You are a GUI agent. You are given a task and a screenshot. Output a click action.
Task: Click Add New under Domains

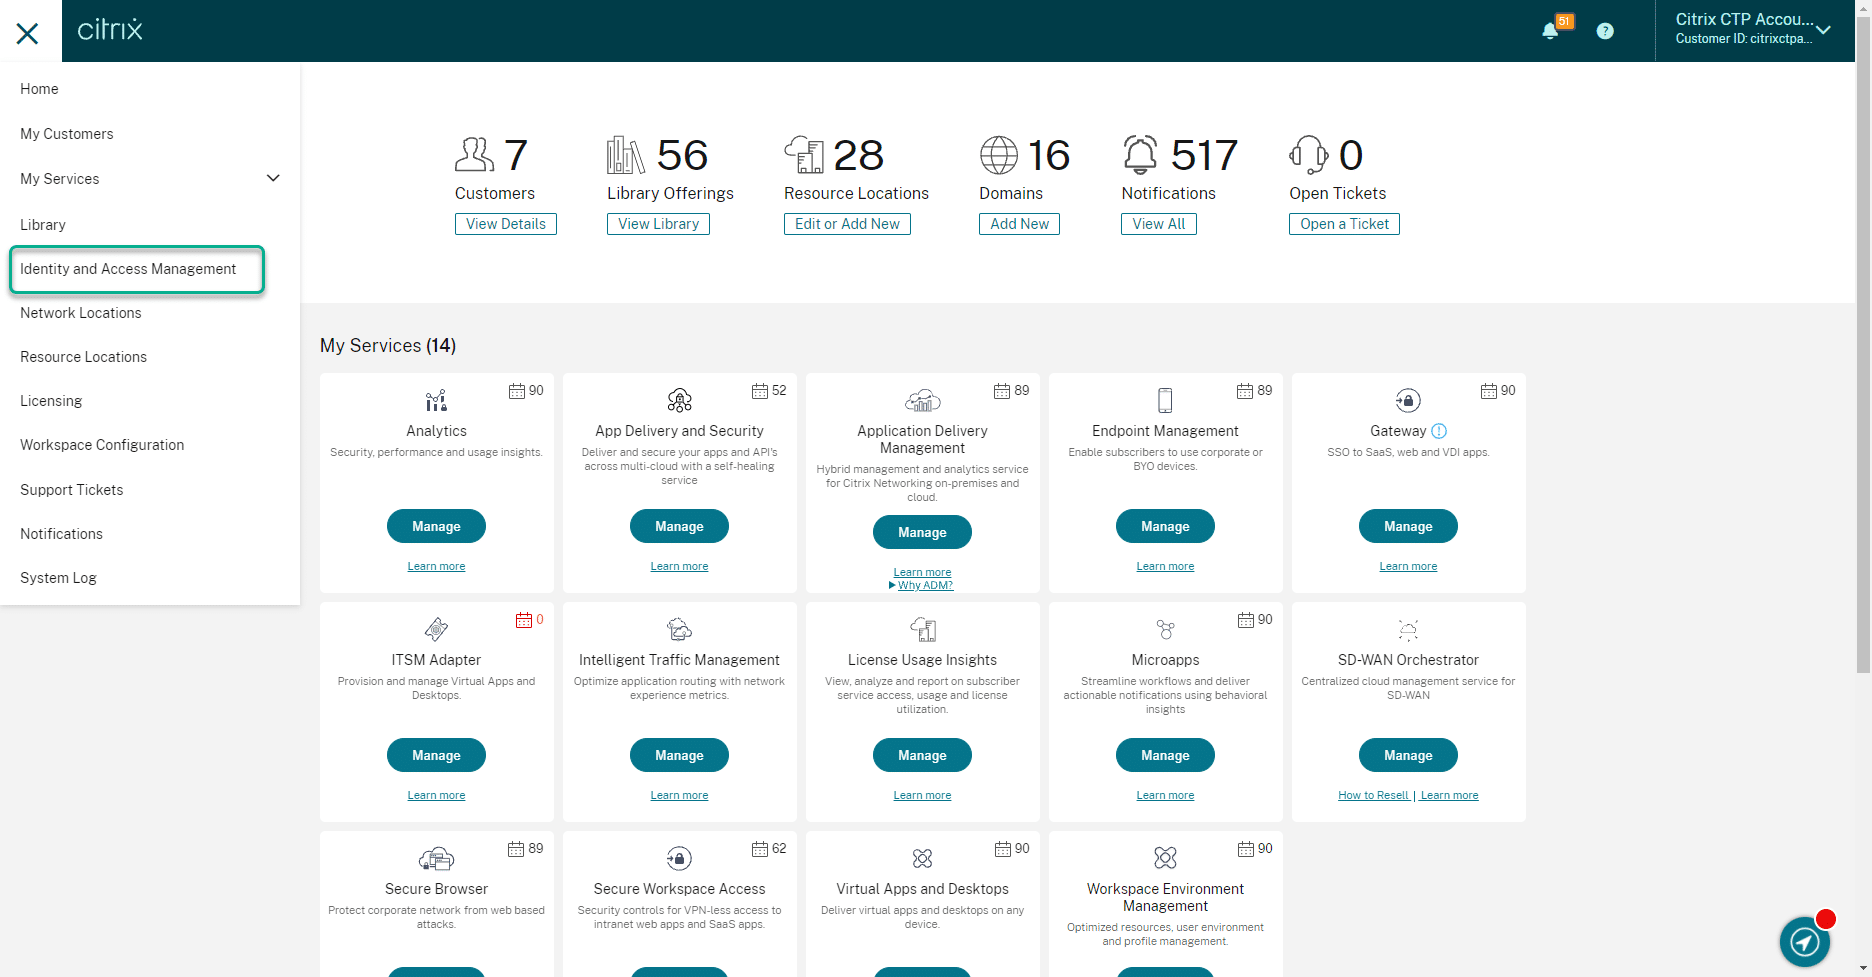coord(1019,224)
